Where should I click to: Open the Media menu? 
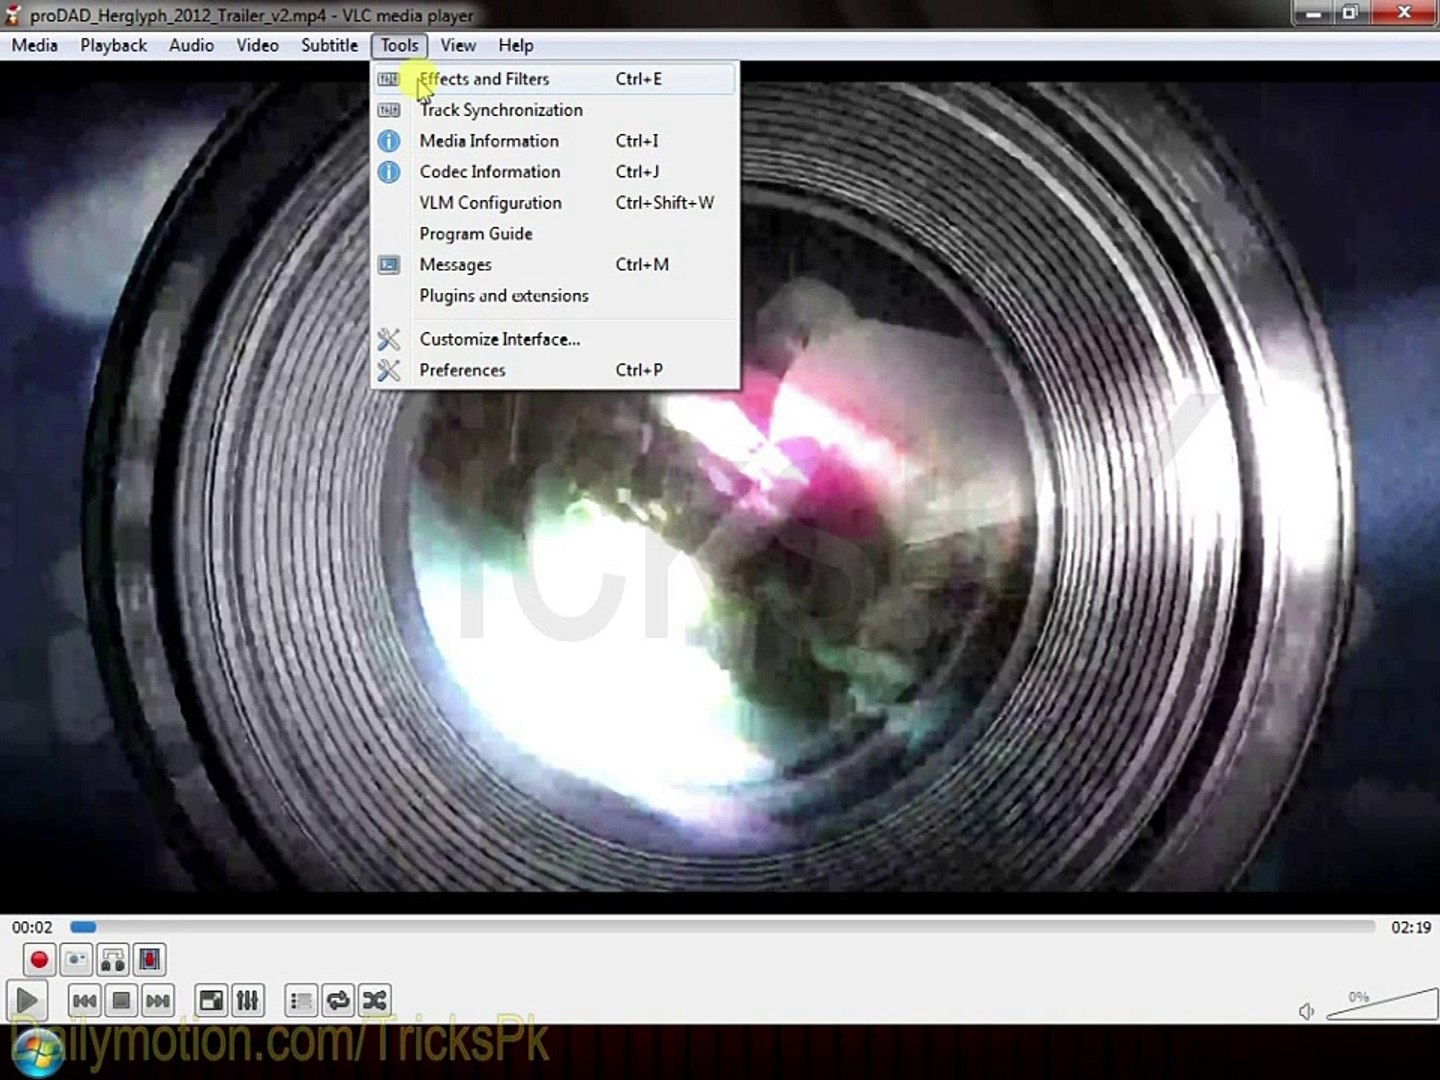(35, 45)
